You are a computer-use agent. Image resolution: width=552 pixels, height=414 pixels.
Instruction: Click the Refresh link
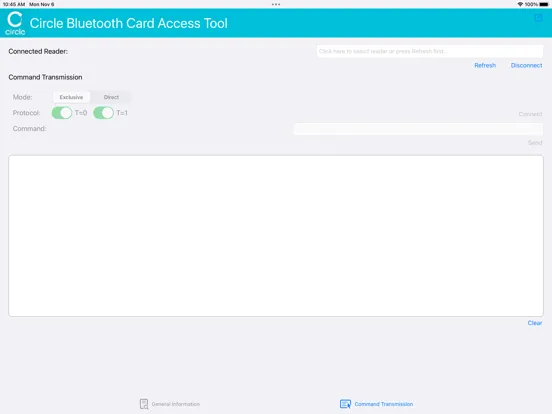click(485, 65)
